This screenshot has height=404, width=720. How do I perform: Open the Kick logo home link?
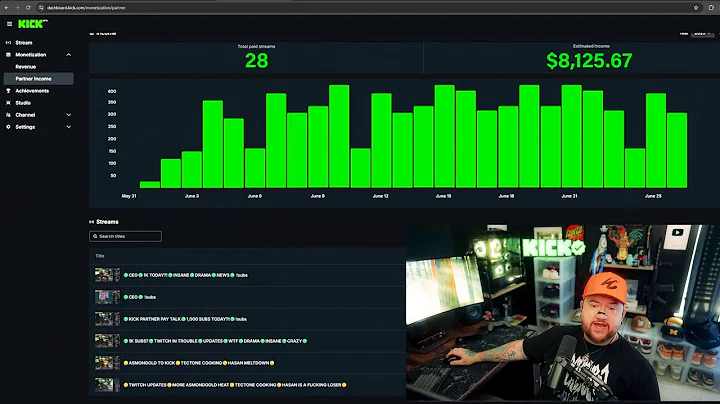click(x=32, y=24)
